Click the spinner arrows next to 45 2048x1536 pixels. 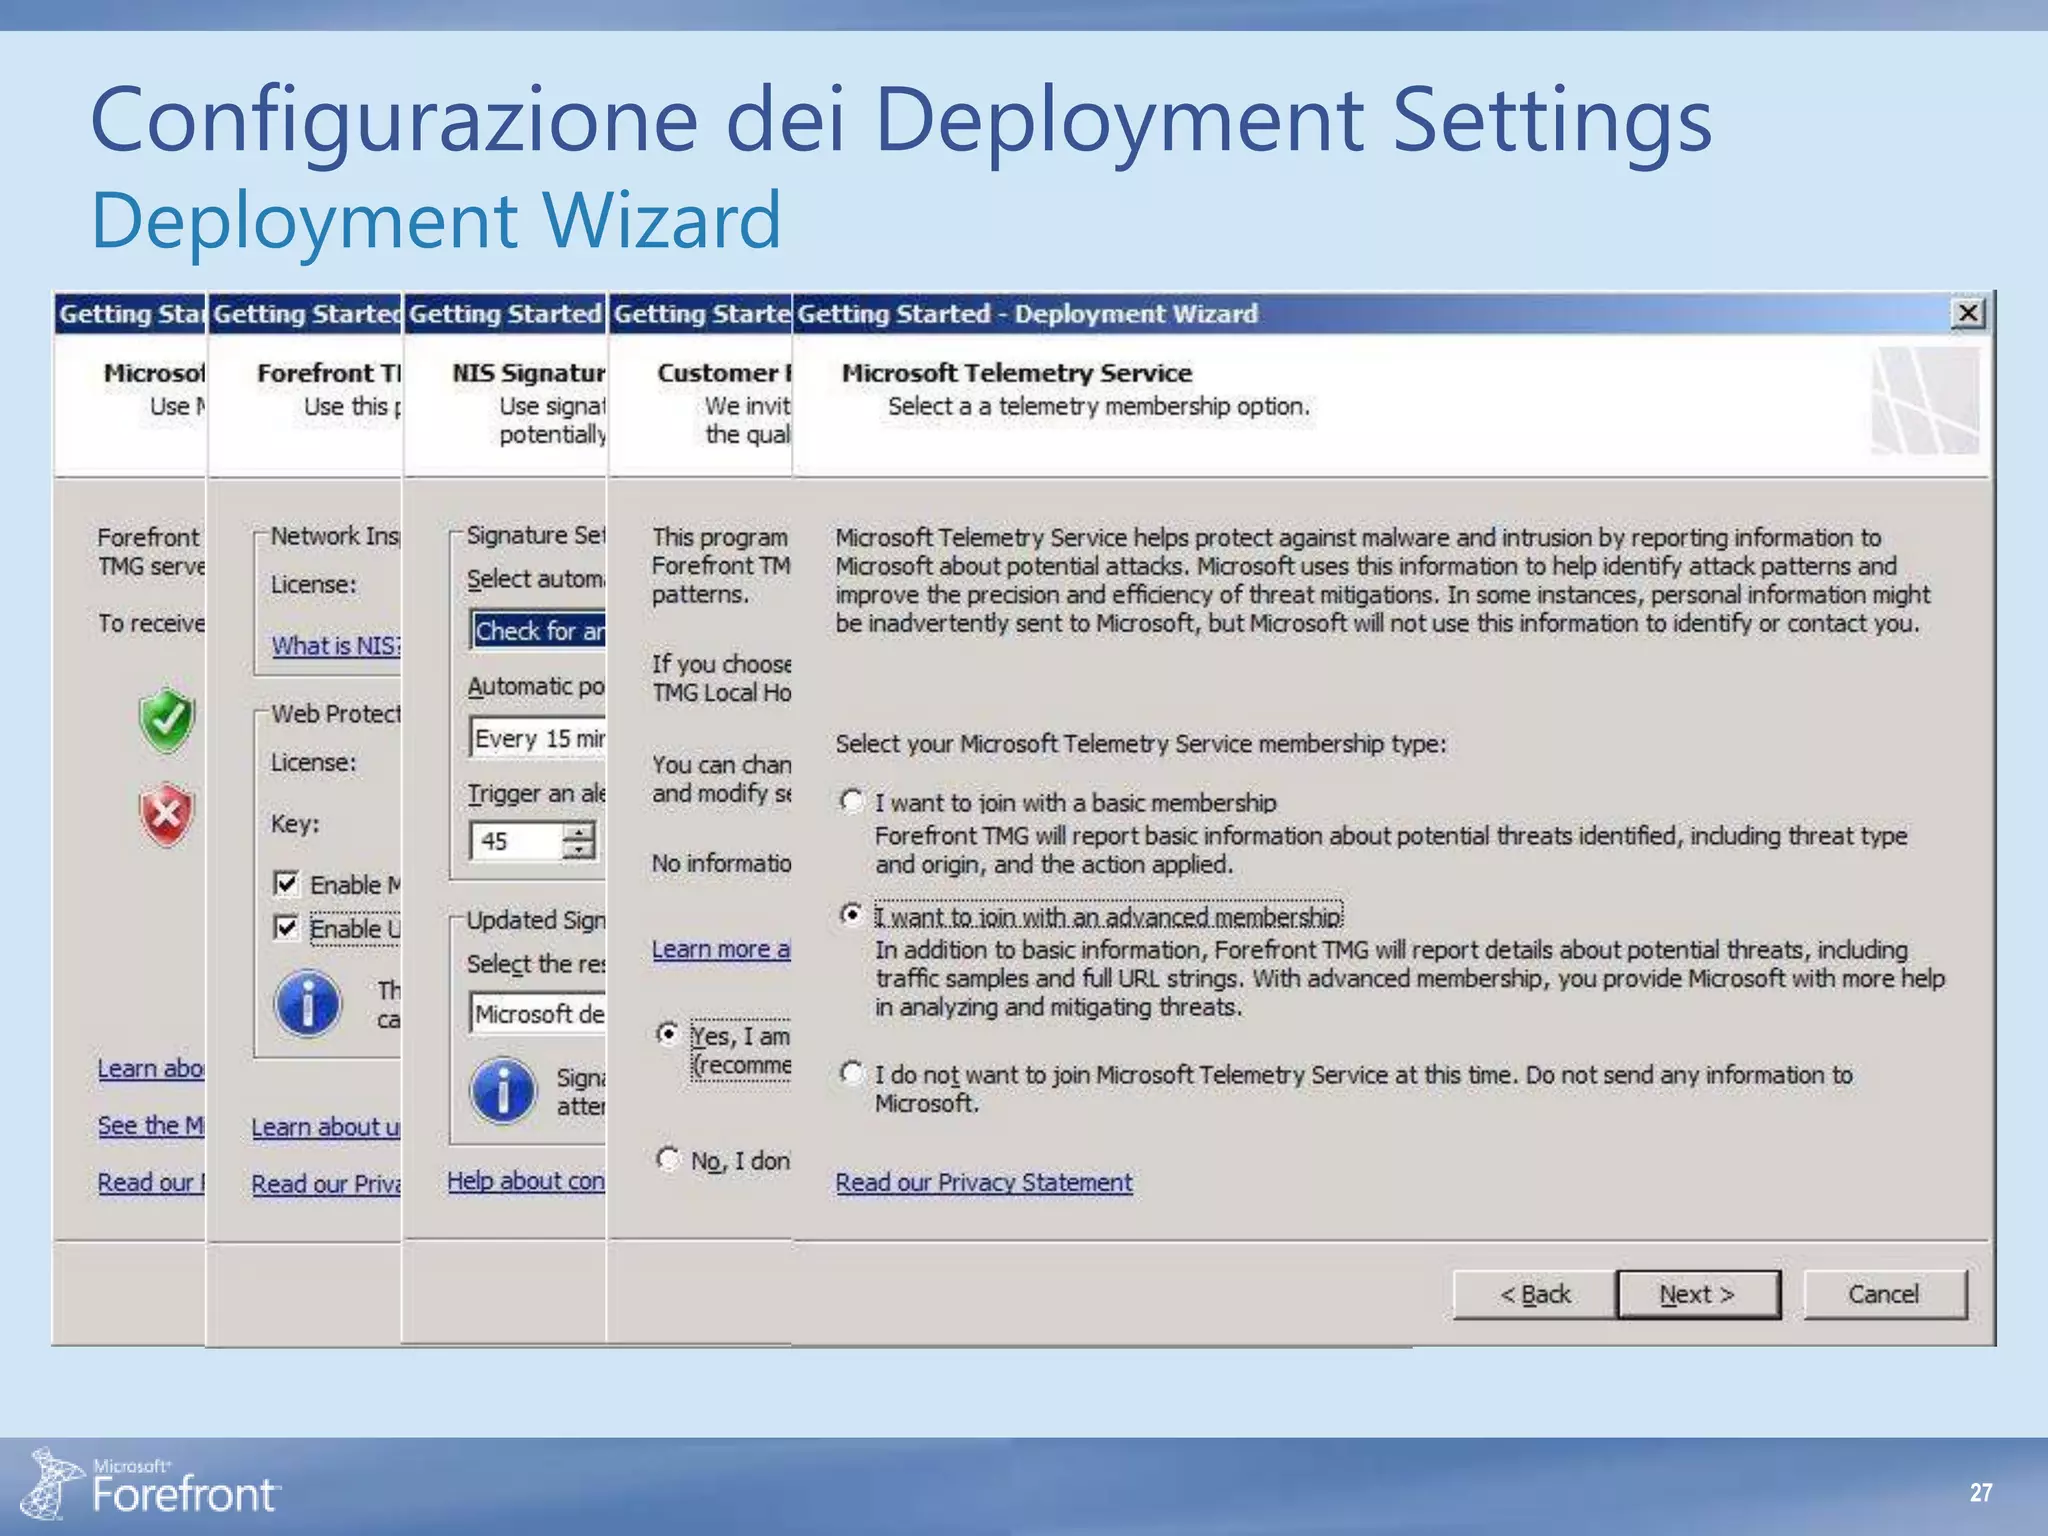pos(578,841)
